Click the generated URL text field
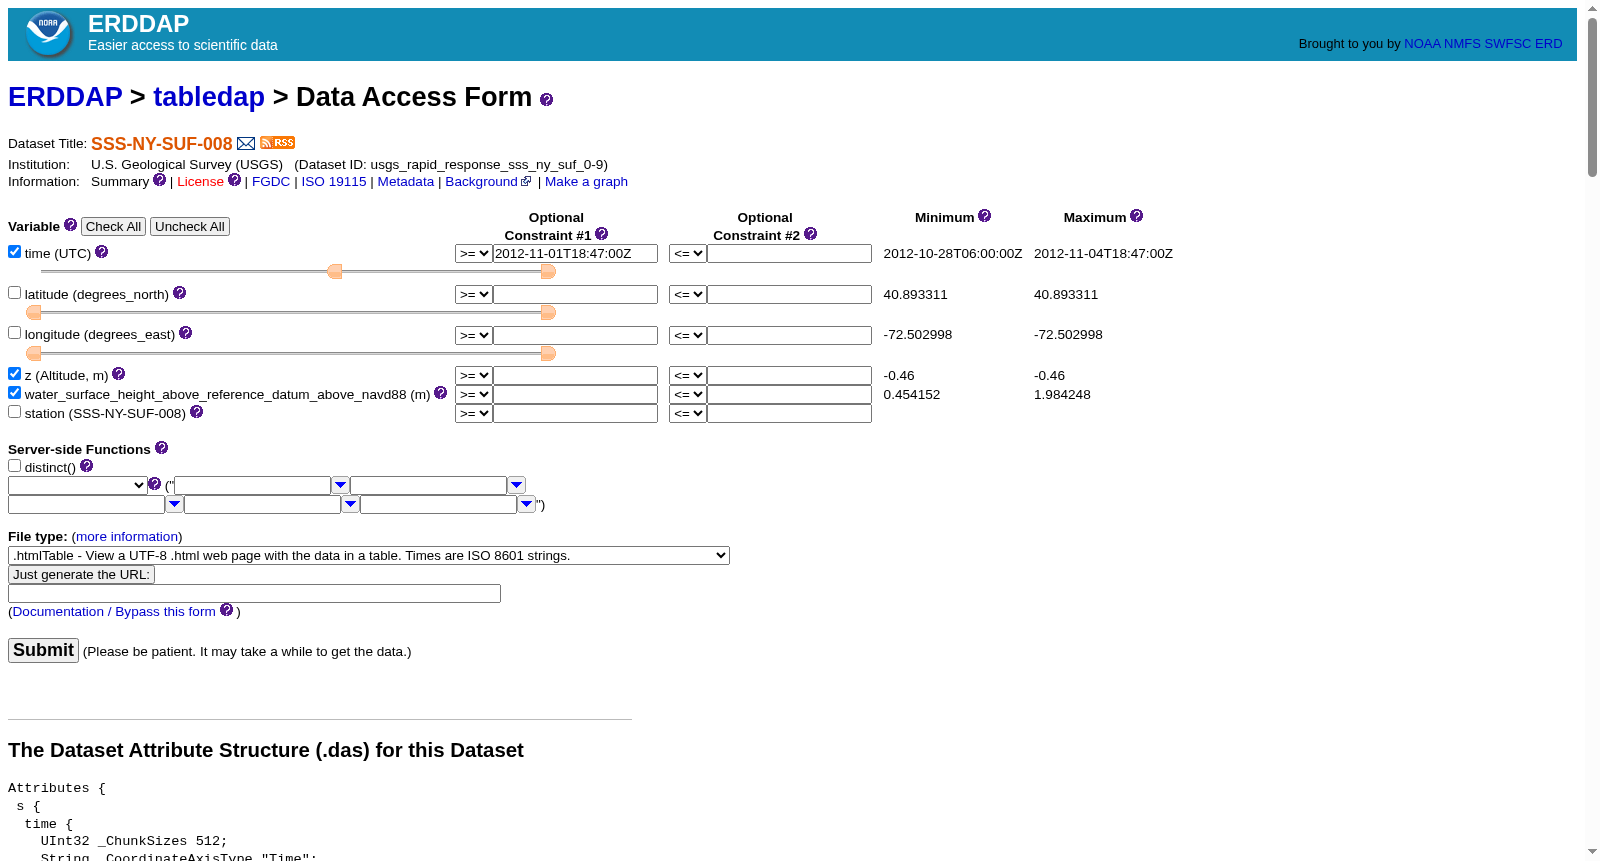Screen dimensions: 1600x861 pyautogui.click(x=254, y=594)
